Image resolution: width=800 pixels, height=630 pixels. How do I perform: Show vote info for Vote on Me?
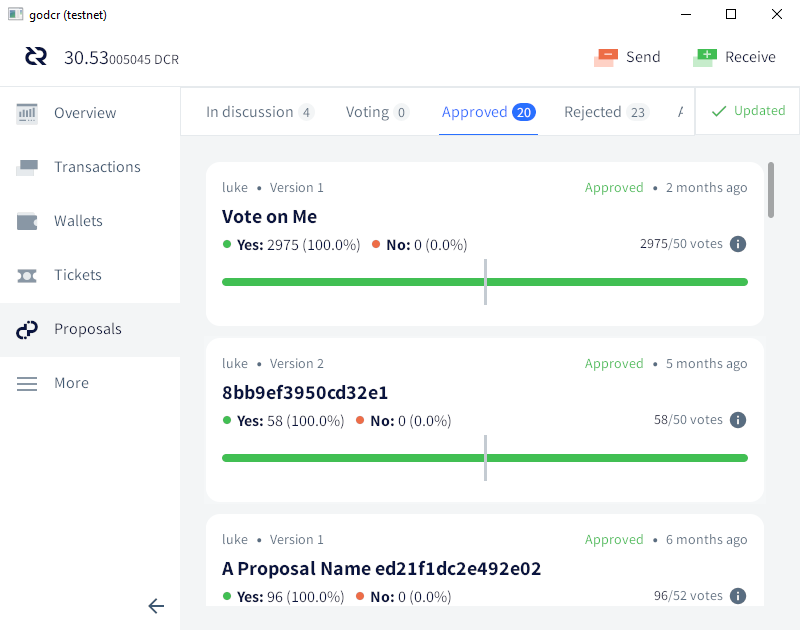(738, 244)
